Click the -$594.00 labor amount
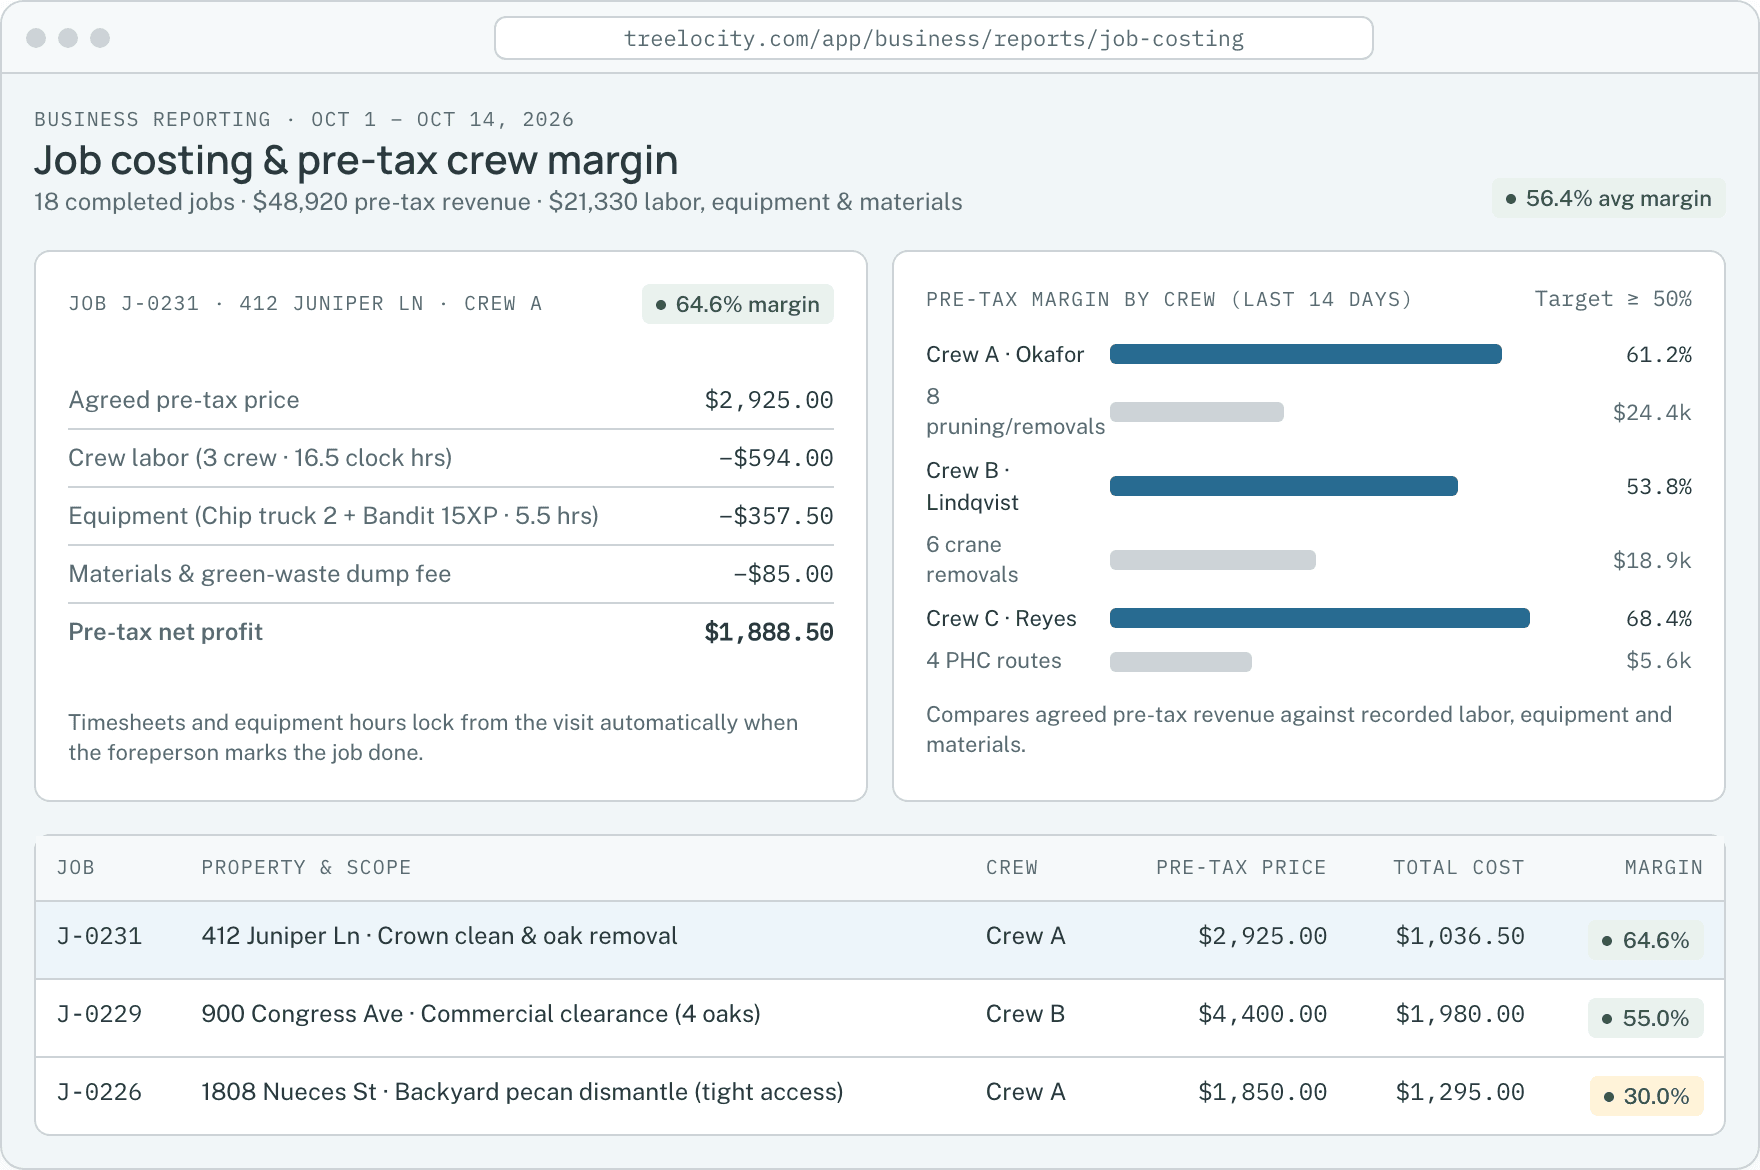This screenshot has width=1760, height=1170. 776,458
